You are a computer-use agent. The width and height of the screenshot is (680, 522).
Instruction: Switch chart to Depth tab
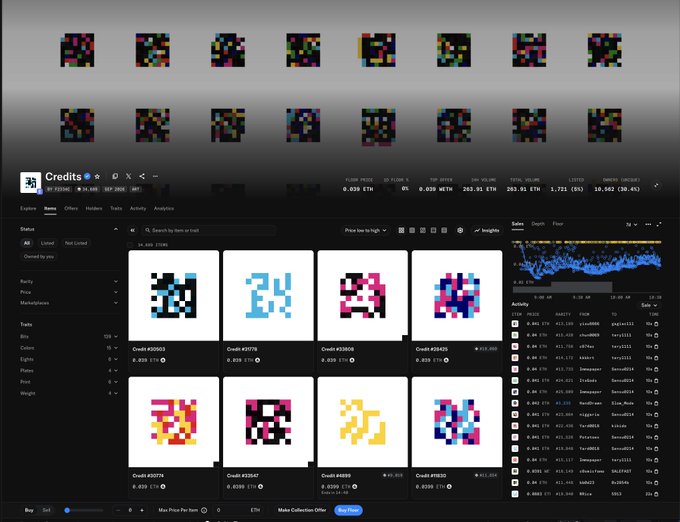click(538, 224)
